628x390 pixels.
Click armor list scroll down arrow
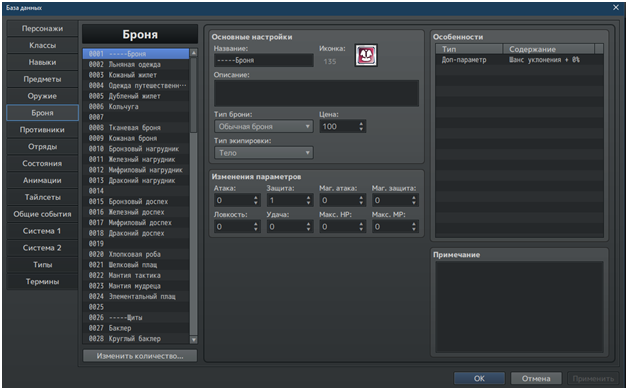193,340
